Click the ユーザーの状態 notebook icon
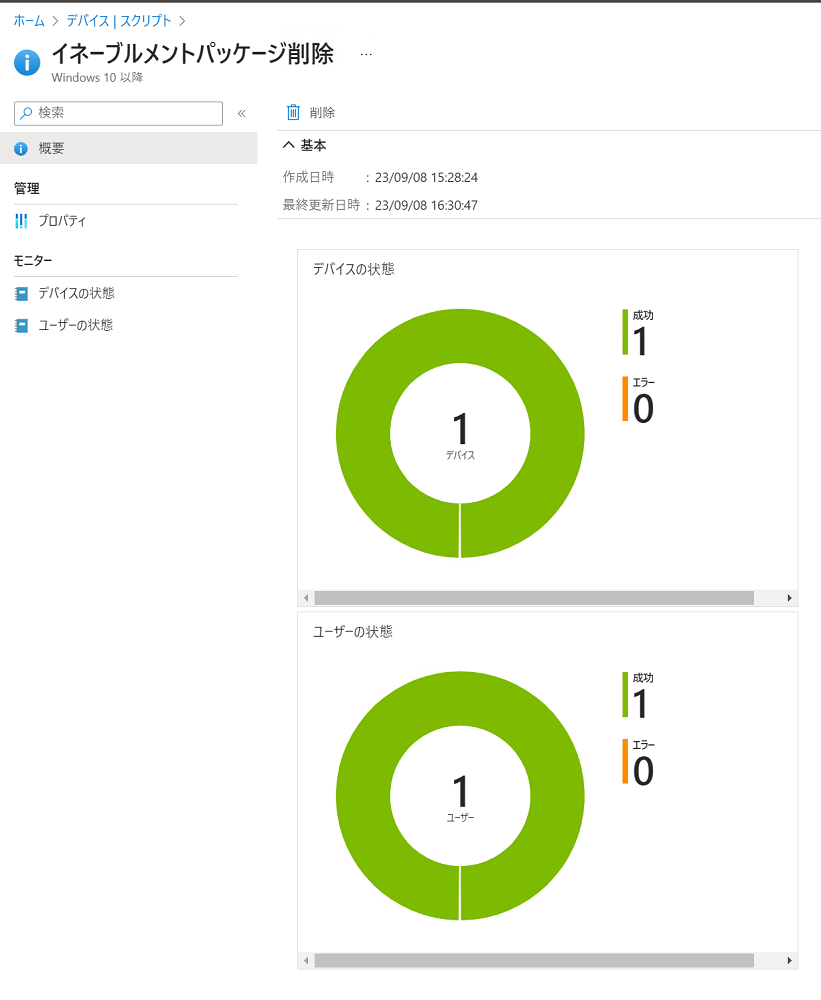The image size is (821, 1000). (x=21, y=326)
